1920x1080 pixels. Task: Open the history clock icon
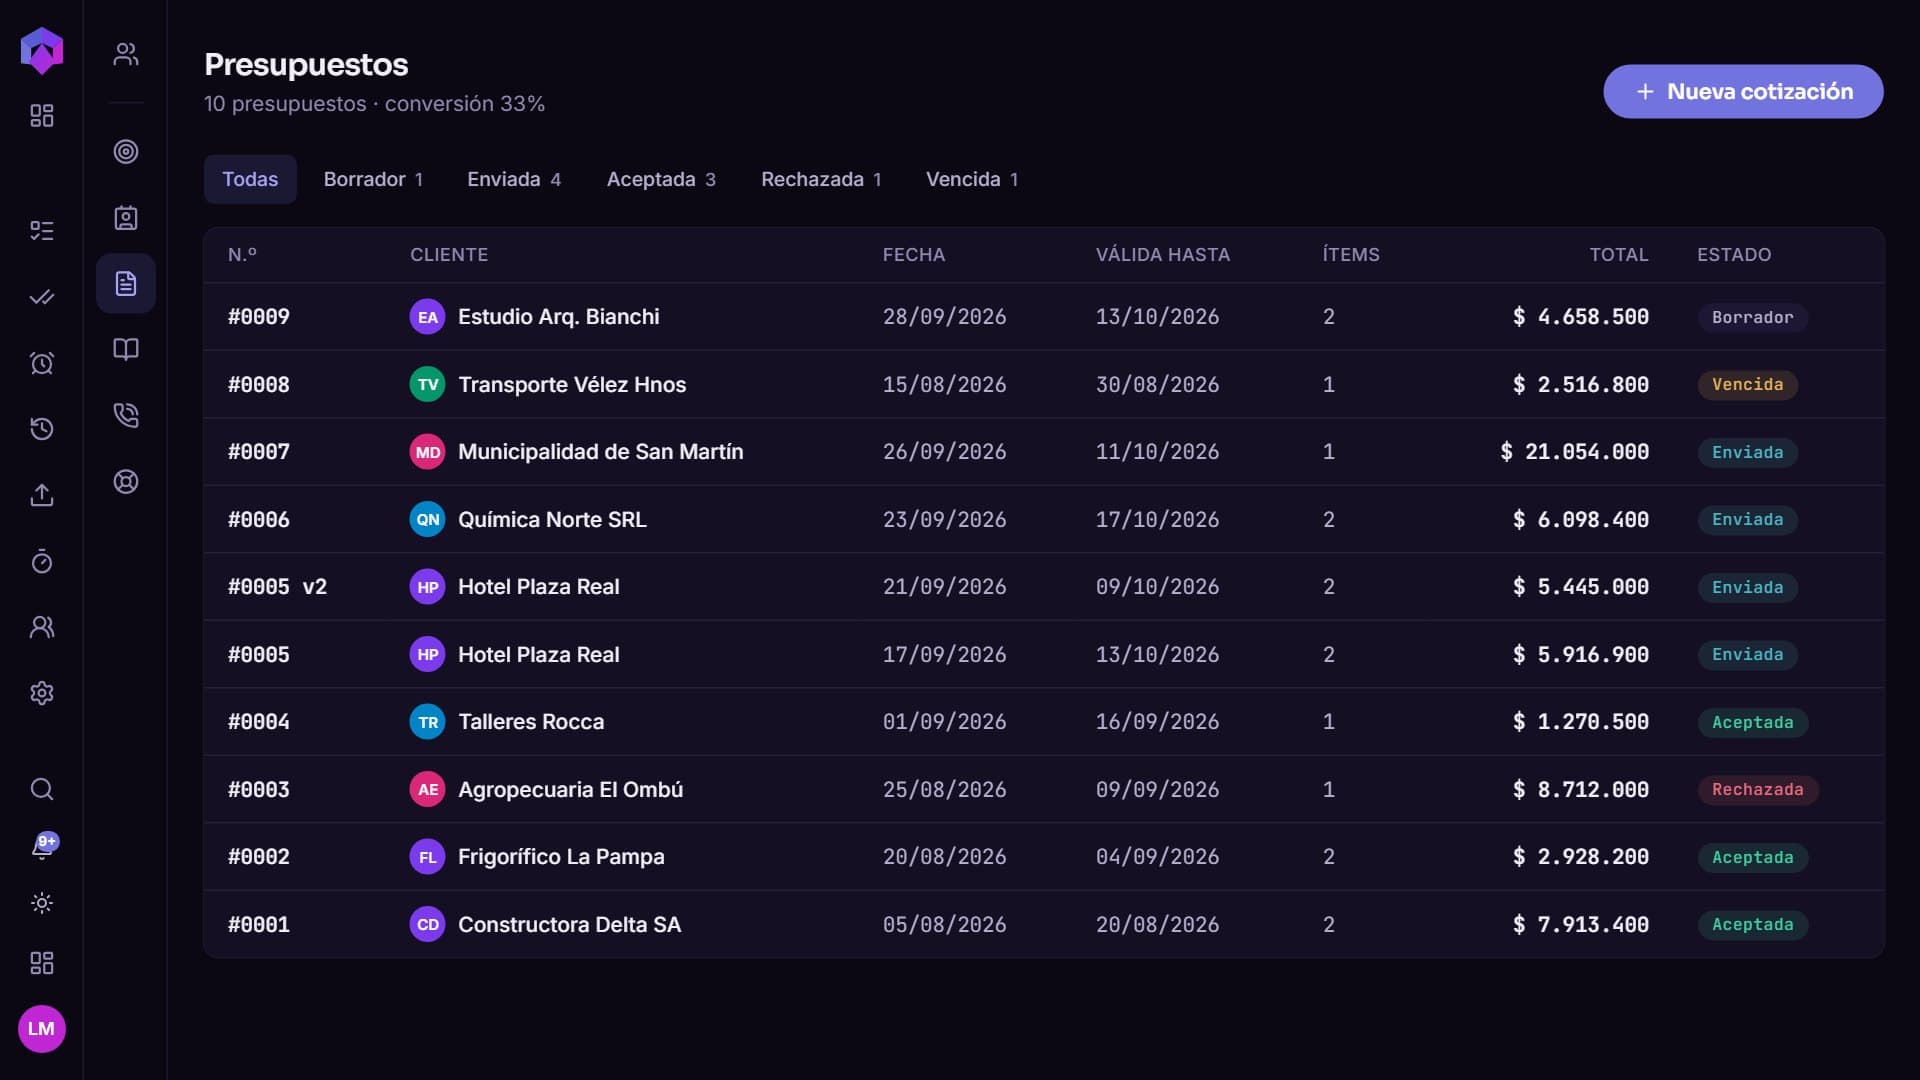click(x=42, y=429)
